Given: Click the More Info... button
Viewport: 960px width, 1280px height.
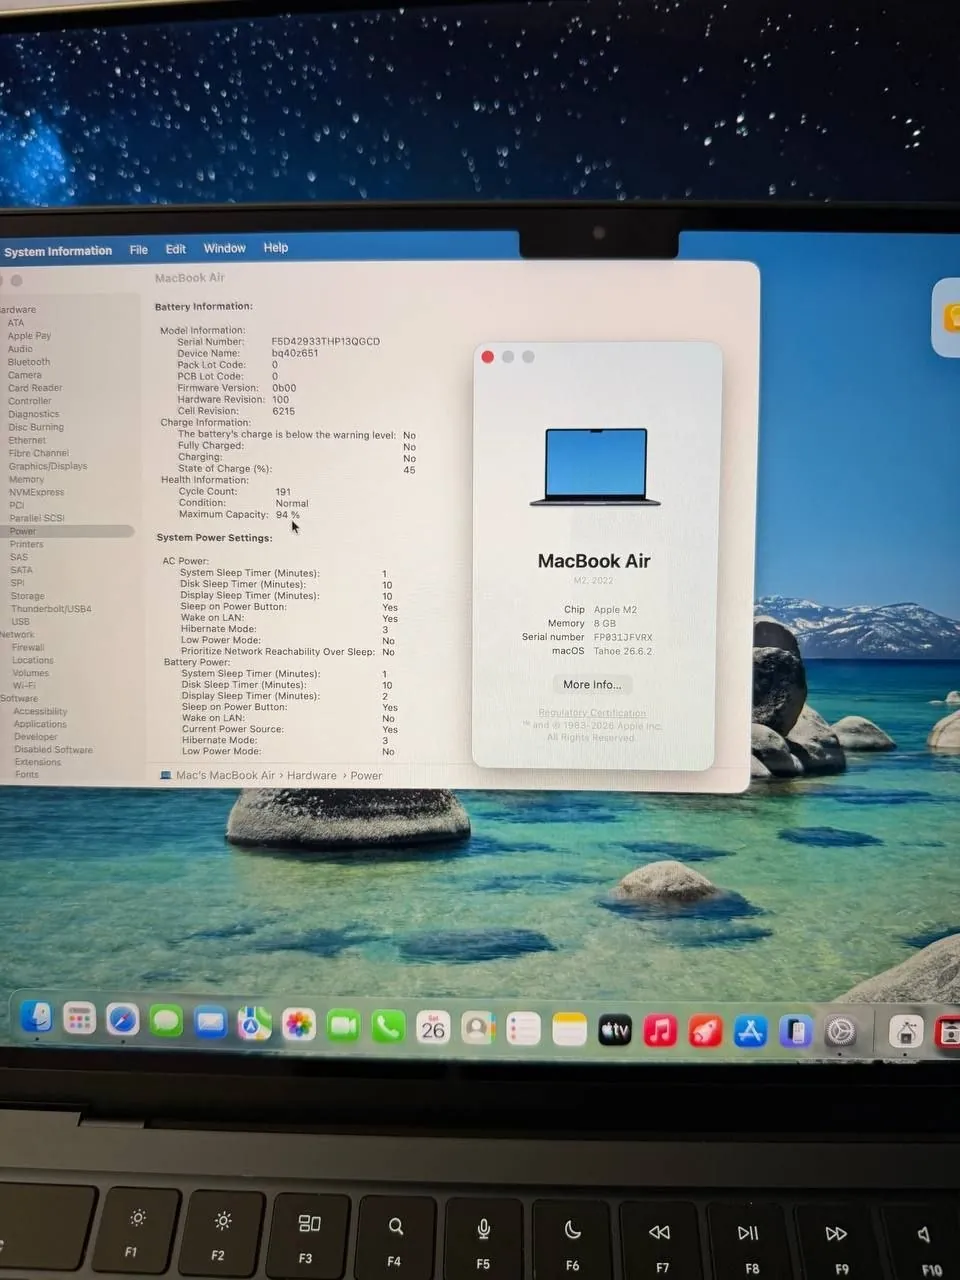Looking at the screenshot, I should coord(592,685).
